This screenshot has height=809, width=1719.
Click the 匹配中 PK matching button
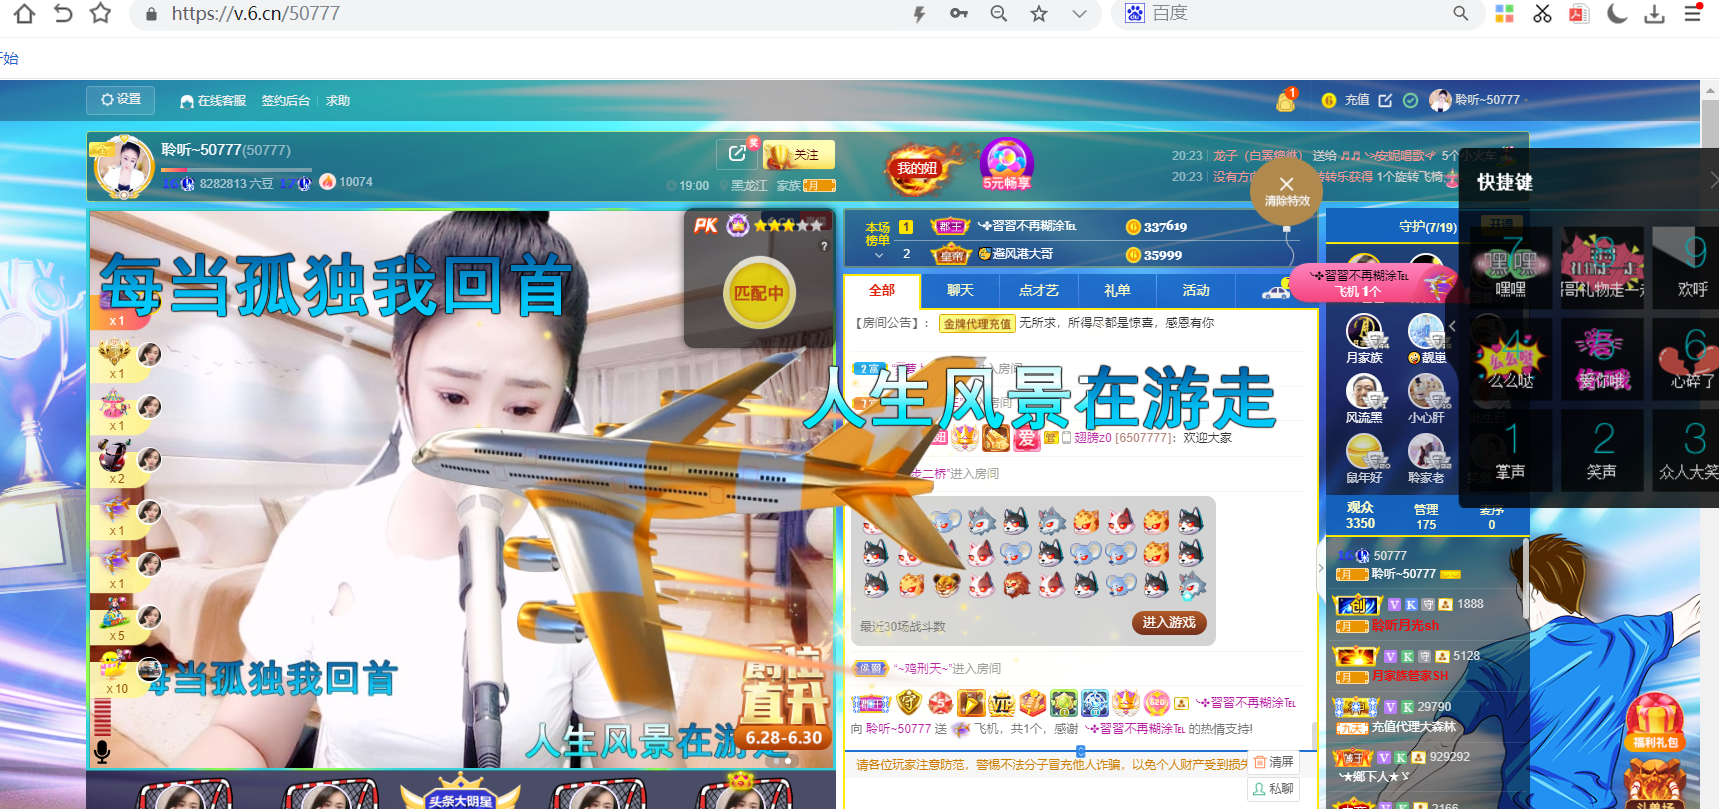click(x=759, y=293)
